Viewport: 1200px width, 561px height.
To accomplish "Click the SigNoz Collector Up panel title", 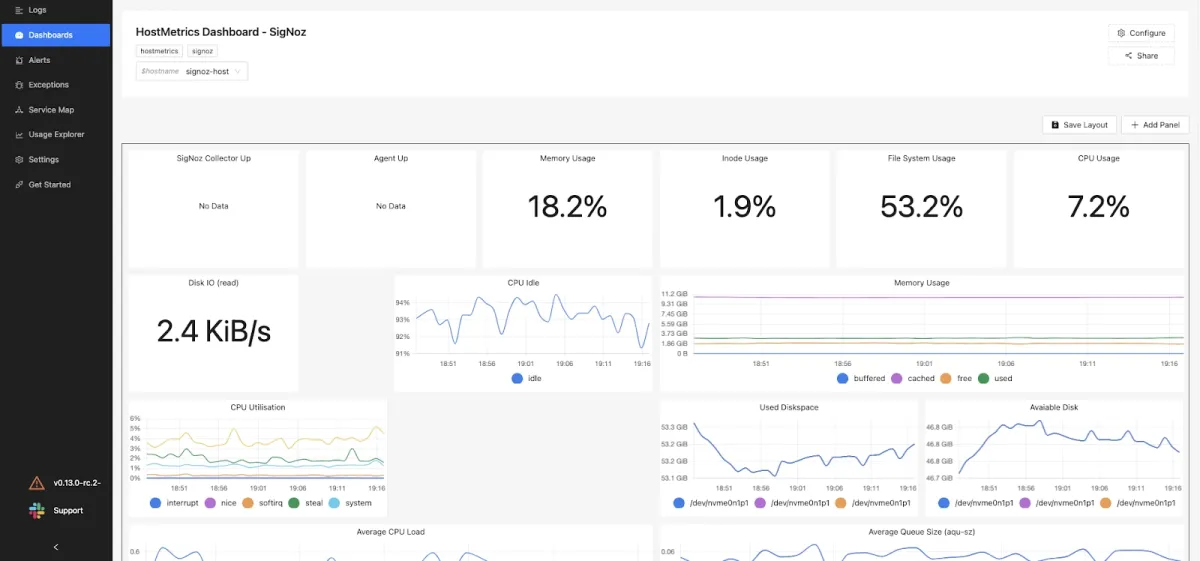I will pos(214,158).
